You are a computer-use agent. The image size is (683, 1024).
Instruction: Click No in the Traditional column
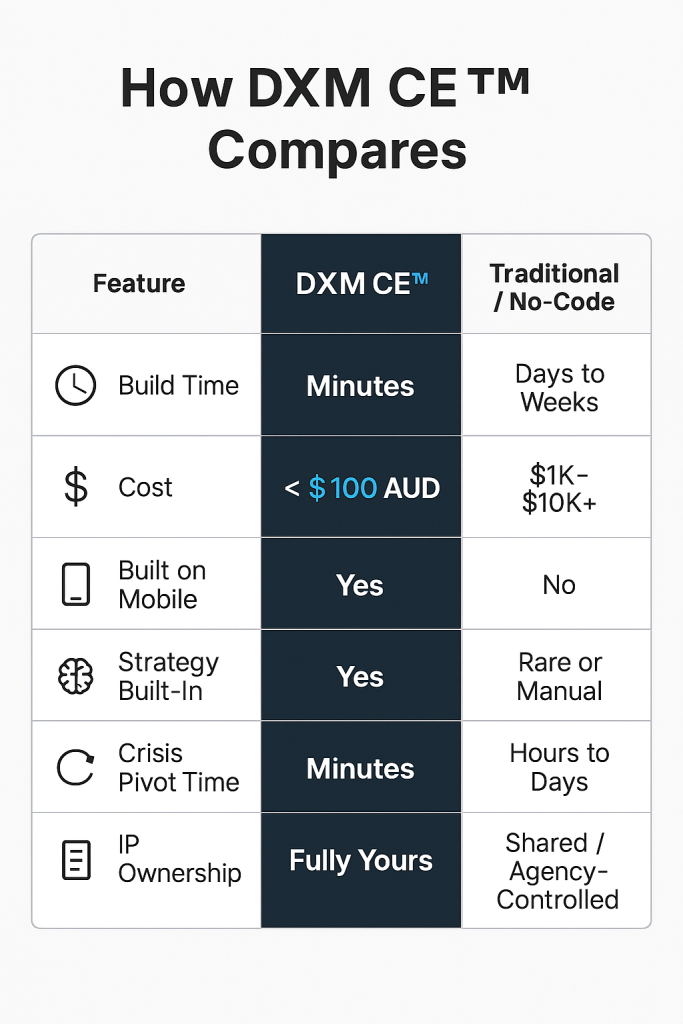(x=559, y=584)
